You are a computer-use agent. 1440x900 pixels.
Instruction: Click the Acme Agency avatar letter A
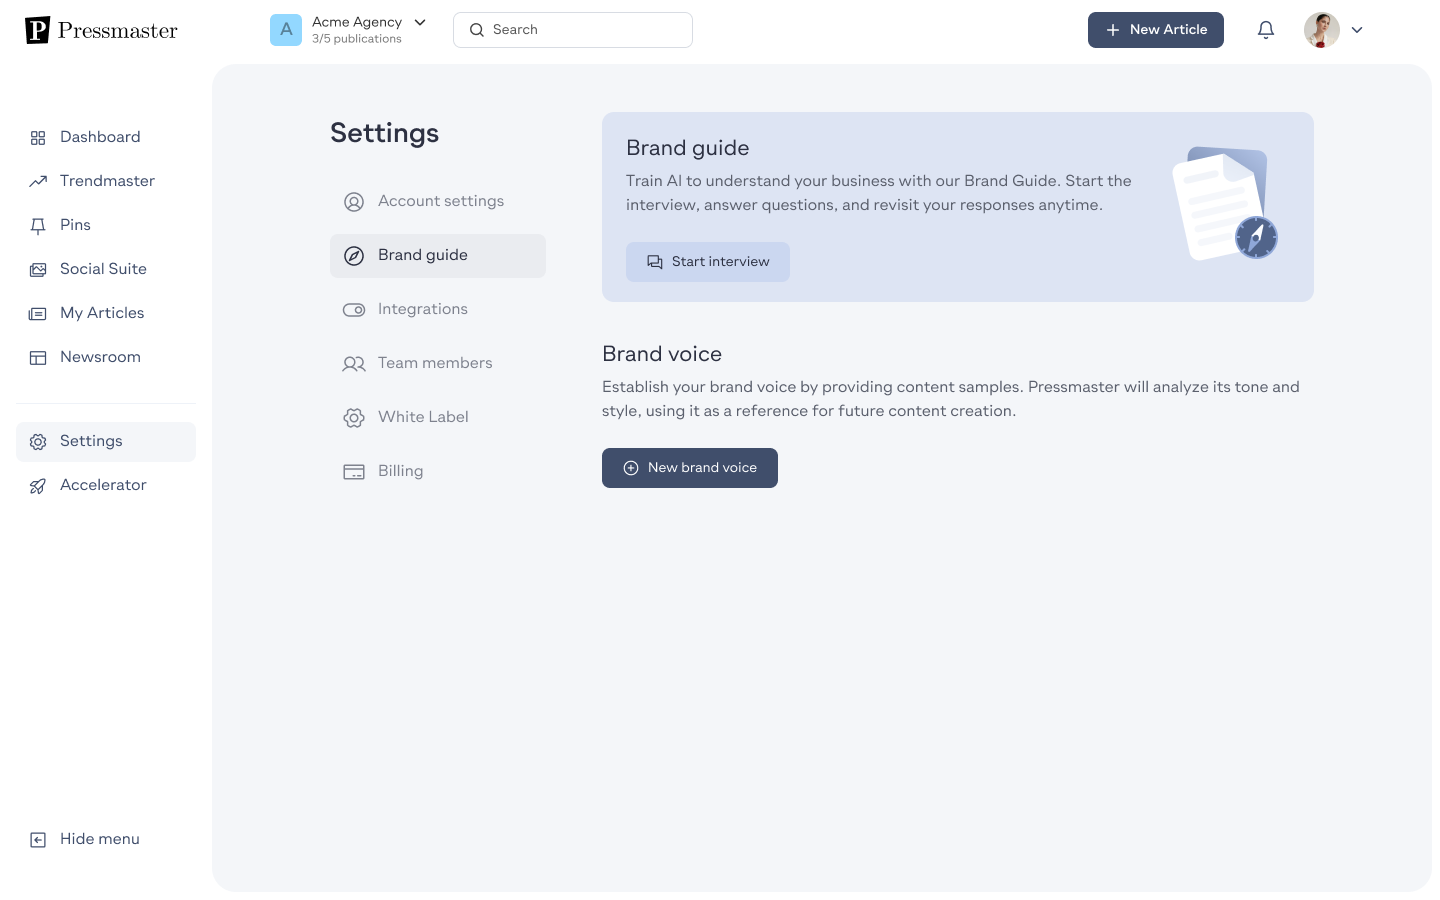pos(286,30)
